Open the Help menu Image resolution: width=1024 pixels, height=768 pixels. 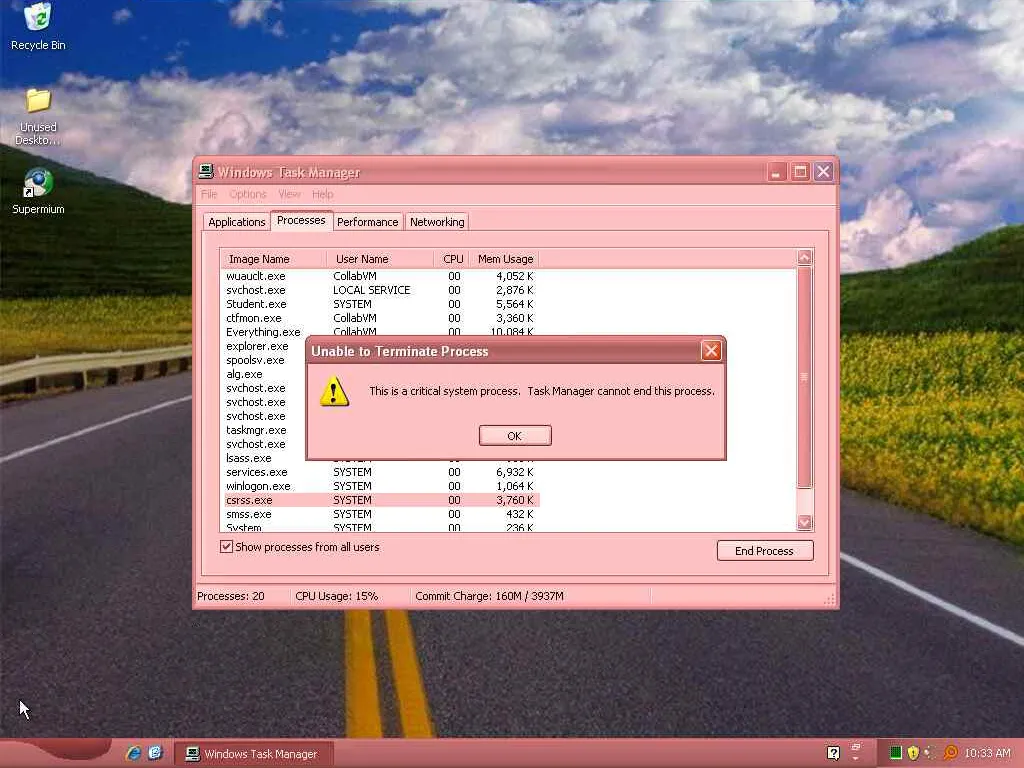(323, 194)
